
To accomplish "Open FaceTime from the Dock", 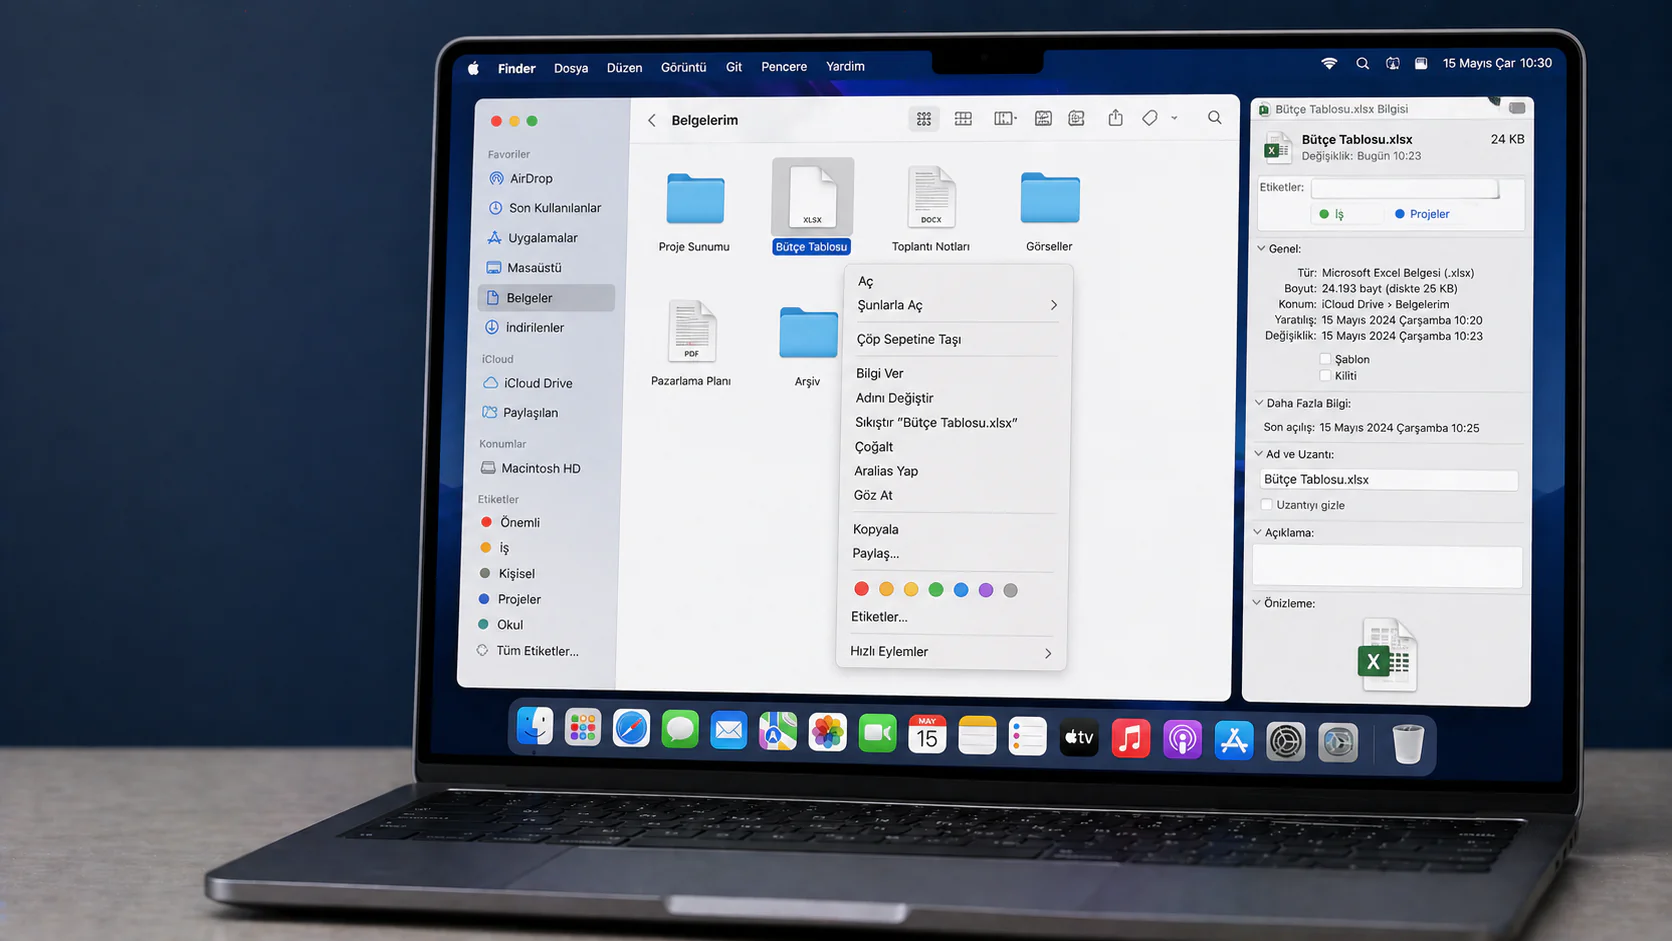I will point(877,733).
